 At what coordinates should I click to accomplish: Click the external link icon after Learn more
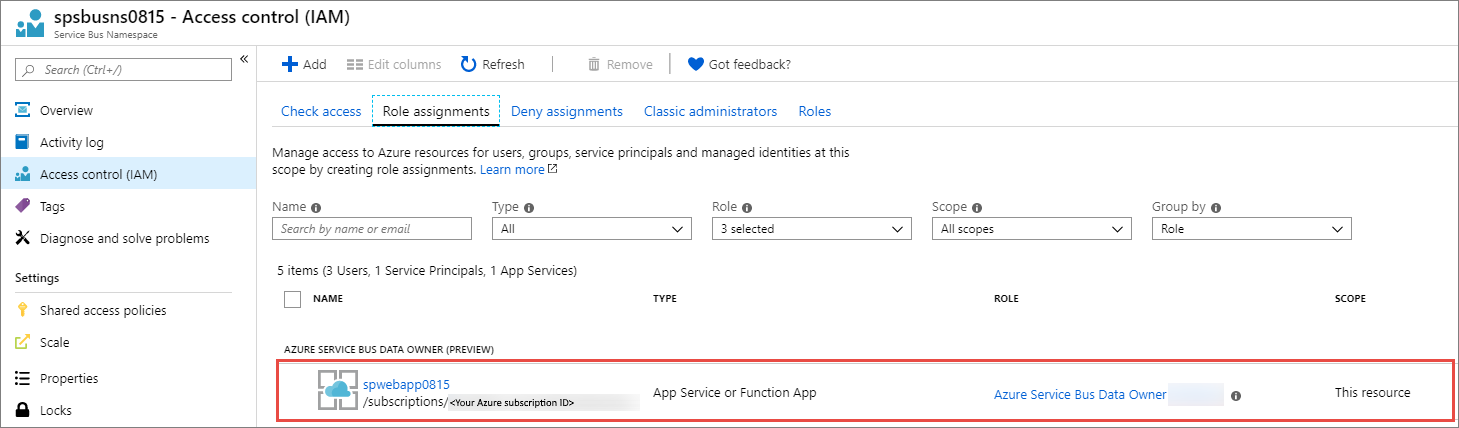click(552, 170)
